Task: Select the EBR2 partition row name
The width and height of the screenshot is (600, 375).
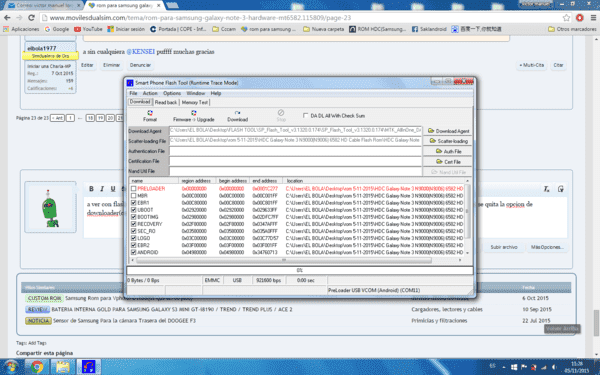Action: pos(143,245)
